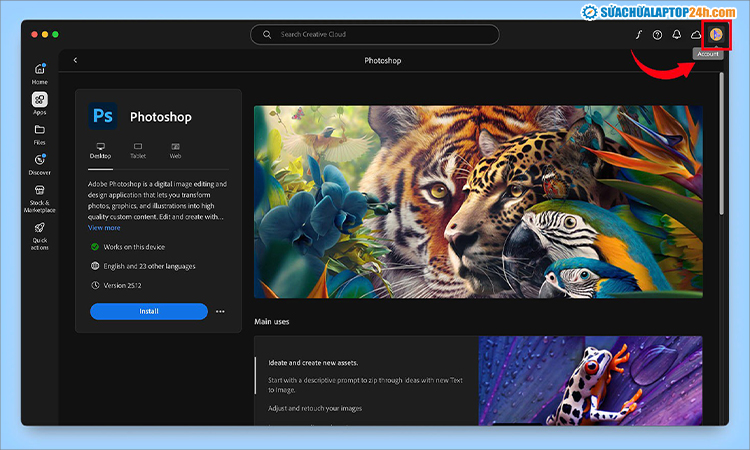This screenshot has width=750, height=450.
Task: Show notifications via the bell icon
Action: point(676,34)
